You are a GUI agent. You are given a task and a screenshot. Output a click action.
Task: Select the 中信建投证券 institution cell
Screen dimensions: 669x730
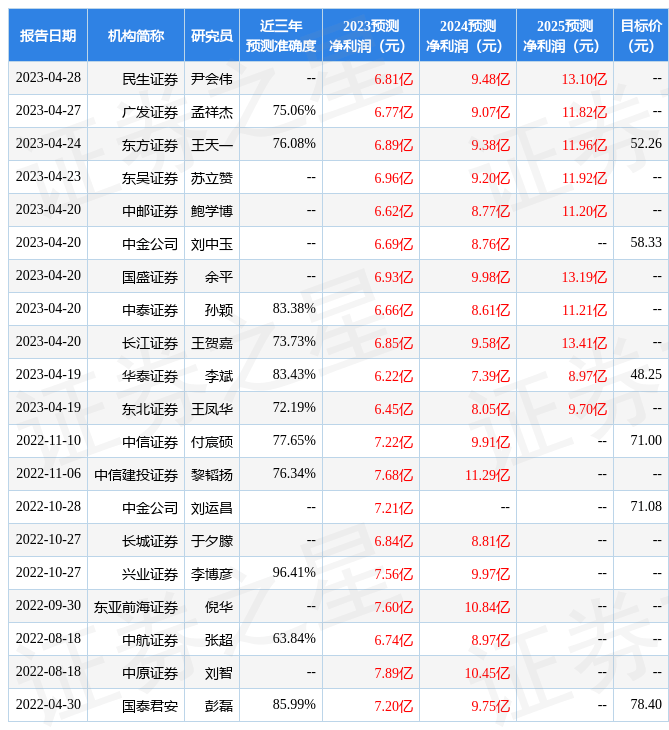pyautogui.click(x=136, y=475)
